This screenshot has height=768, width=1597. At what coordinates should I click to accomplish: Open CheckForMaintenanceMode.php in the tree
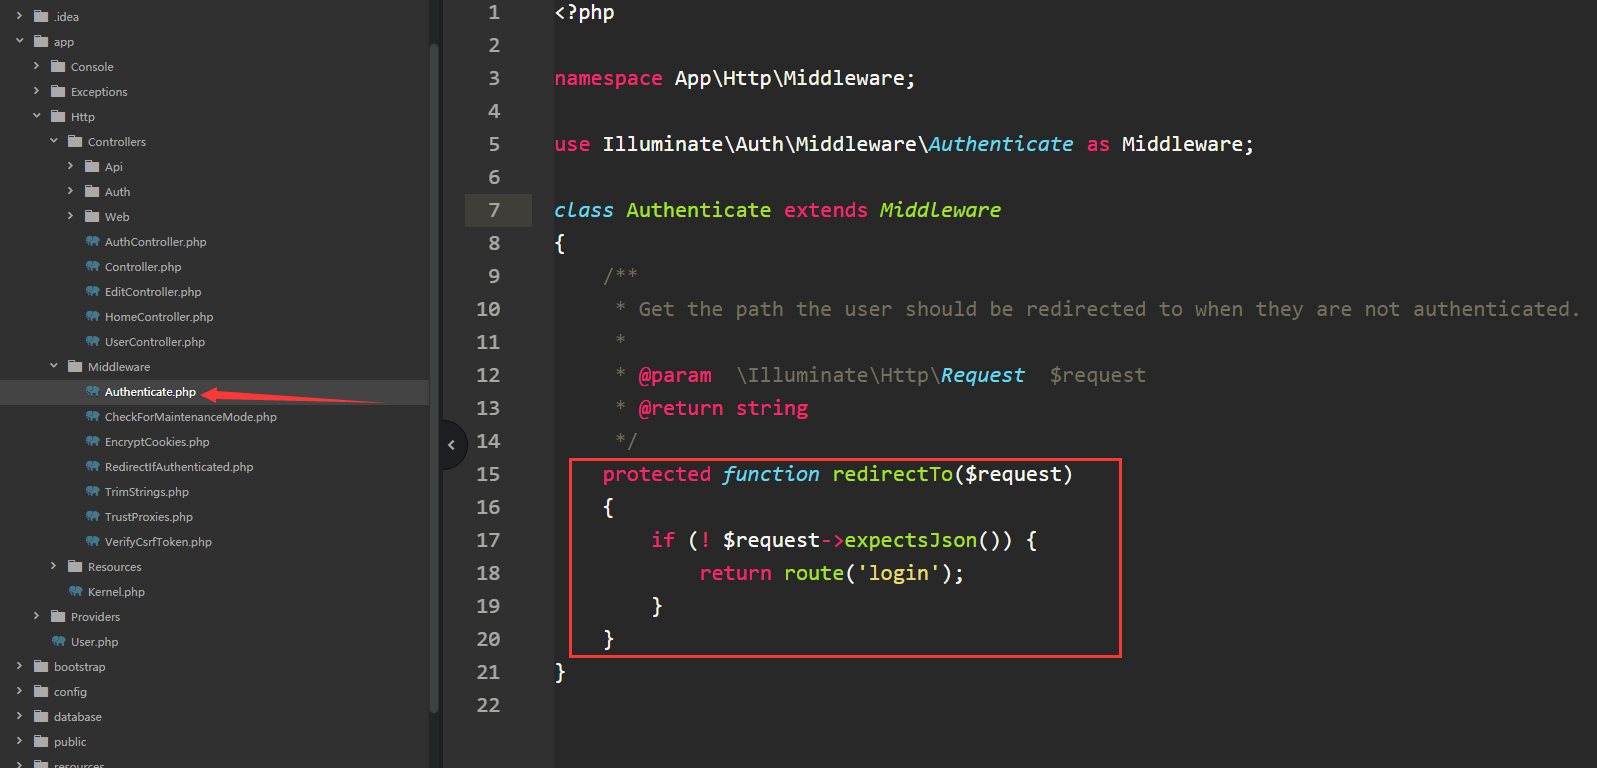[190, 417]
